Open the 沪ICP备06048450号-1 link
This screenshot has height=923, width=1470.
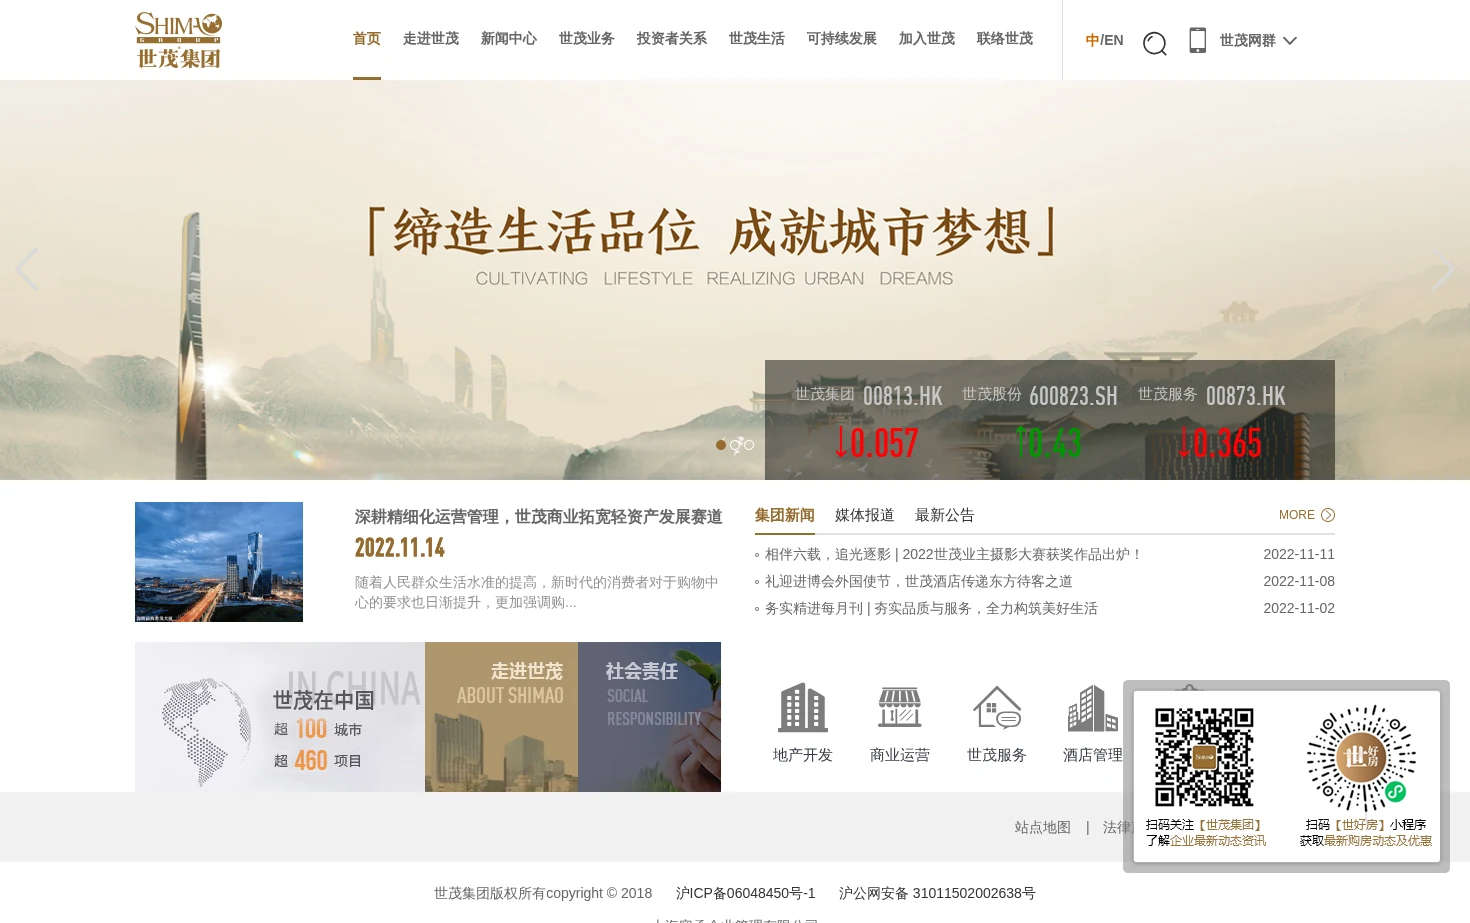pos(746,893)
